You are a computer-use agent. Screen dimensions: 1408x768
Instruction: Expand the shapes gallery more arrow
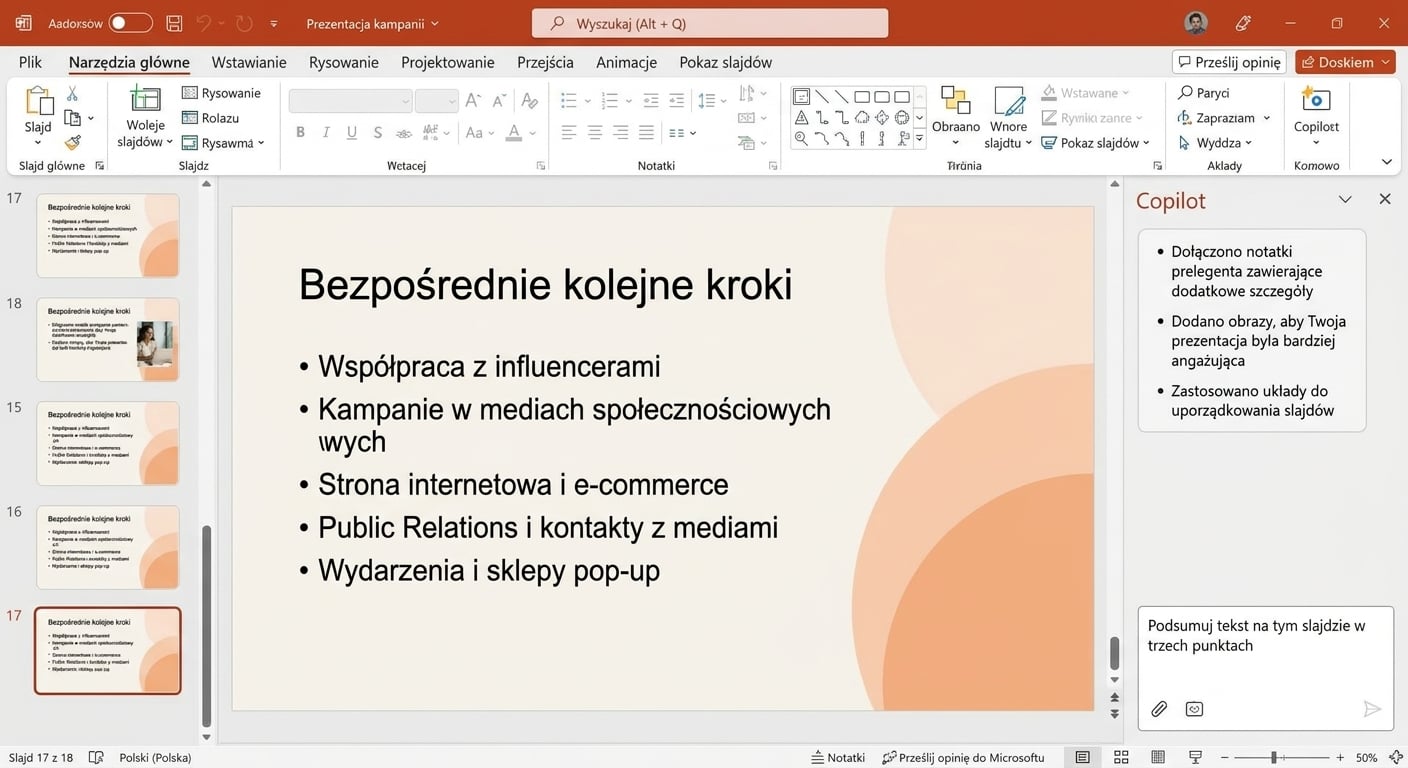(x=919, y=139)
